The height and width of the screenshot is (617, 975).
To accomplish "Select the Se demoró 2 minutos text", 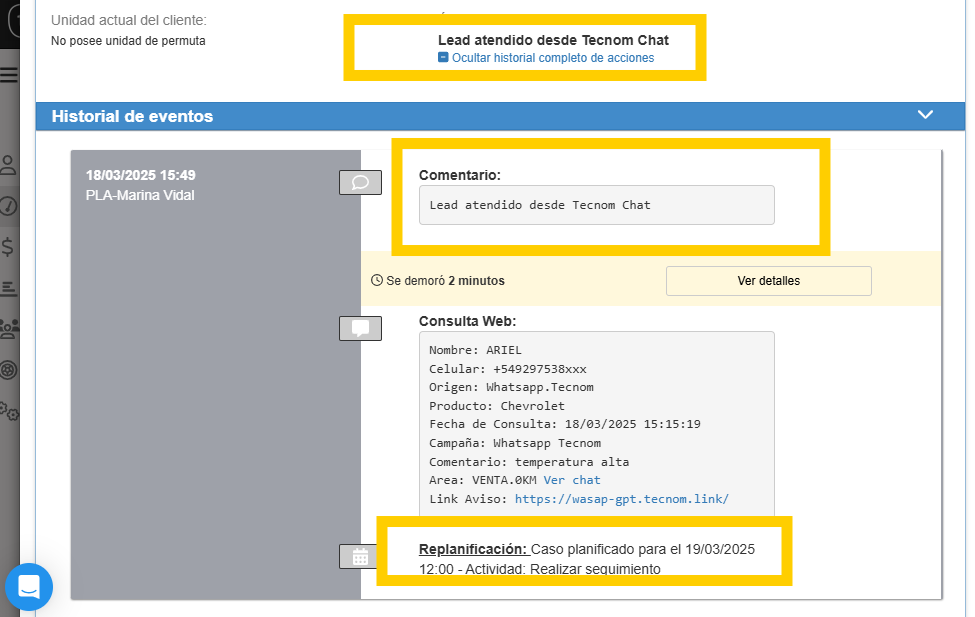I will point(445,281).
